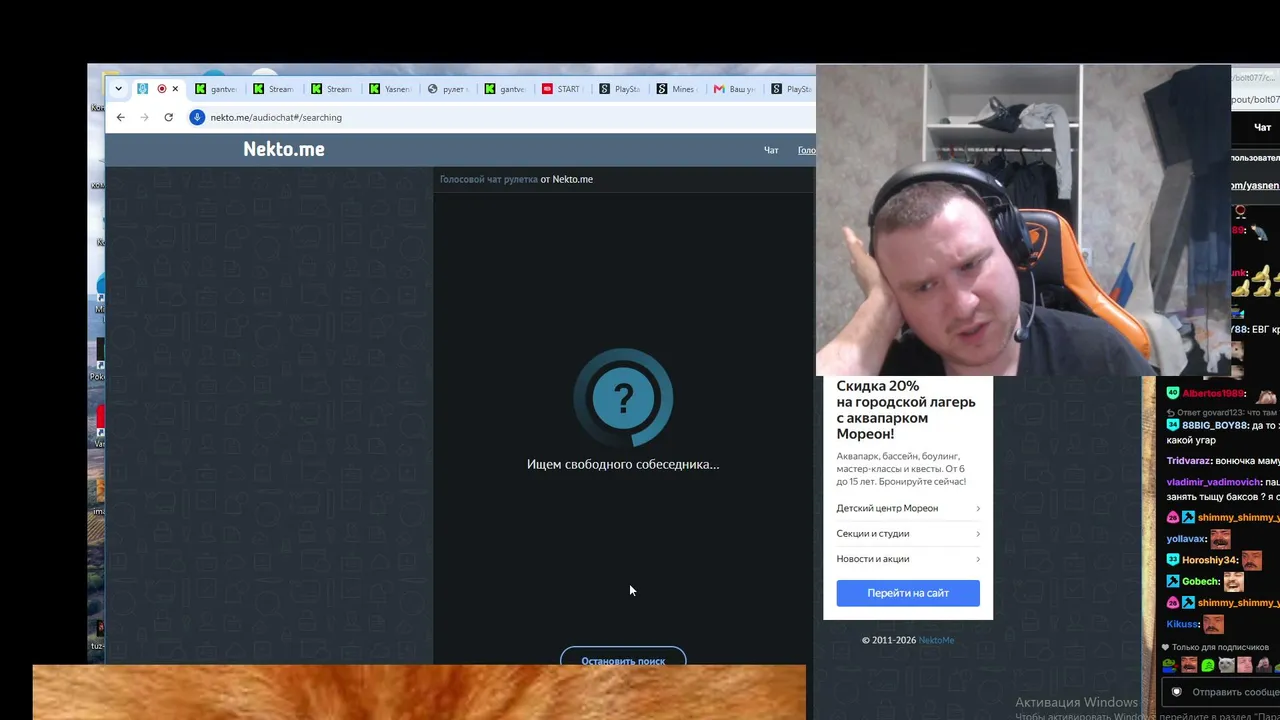Pick the green round emote in emote row
Viewport: 1280px width, 720px height.
(1207, 665)
